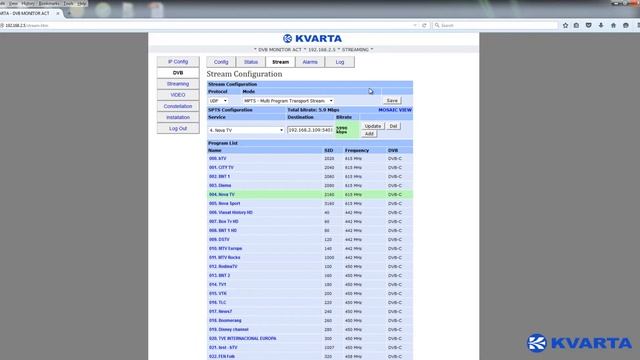
Task: Click the Firefox bookmark star icon
Action: pyautogui.click(x=565, y=25)
